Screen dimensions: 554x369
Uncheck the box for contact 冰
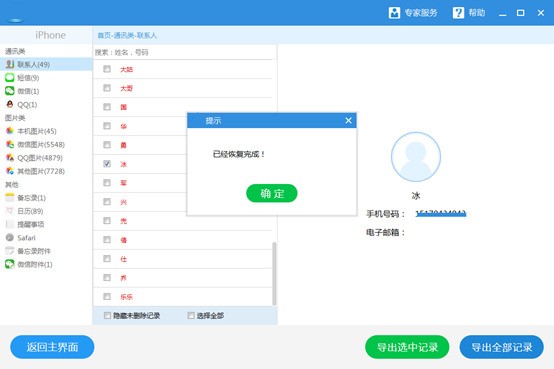click(107, 164)
